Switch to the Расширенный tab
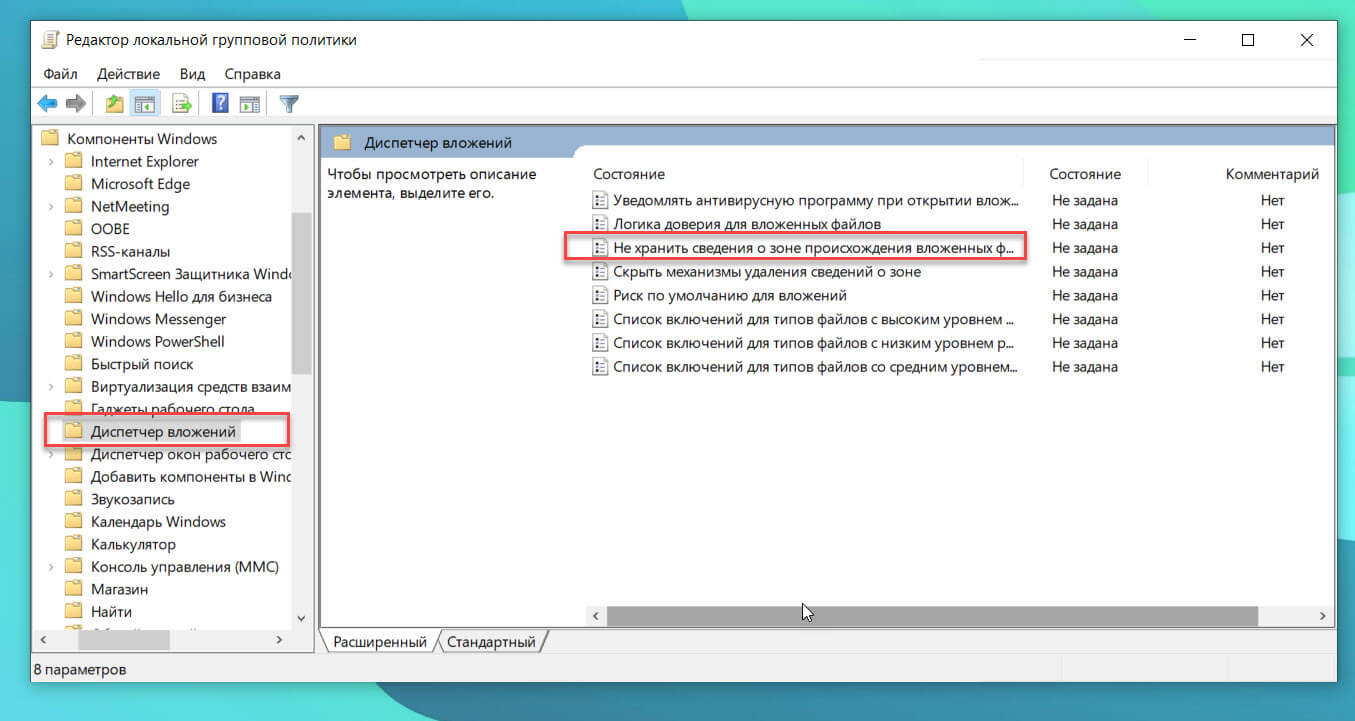Screen dimensions: 1355x721 pyautogui.click(x=380, y=642)
